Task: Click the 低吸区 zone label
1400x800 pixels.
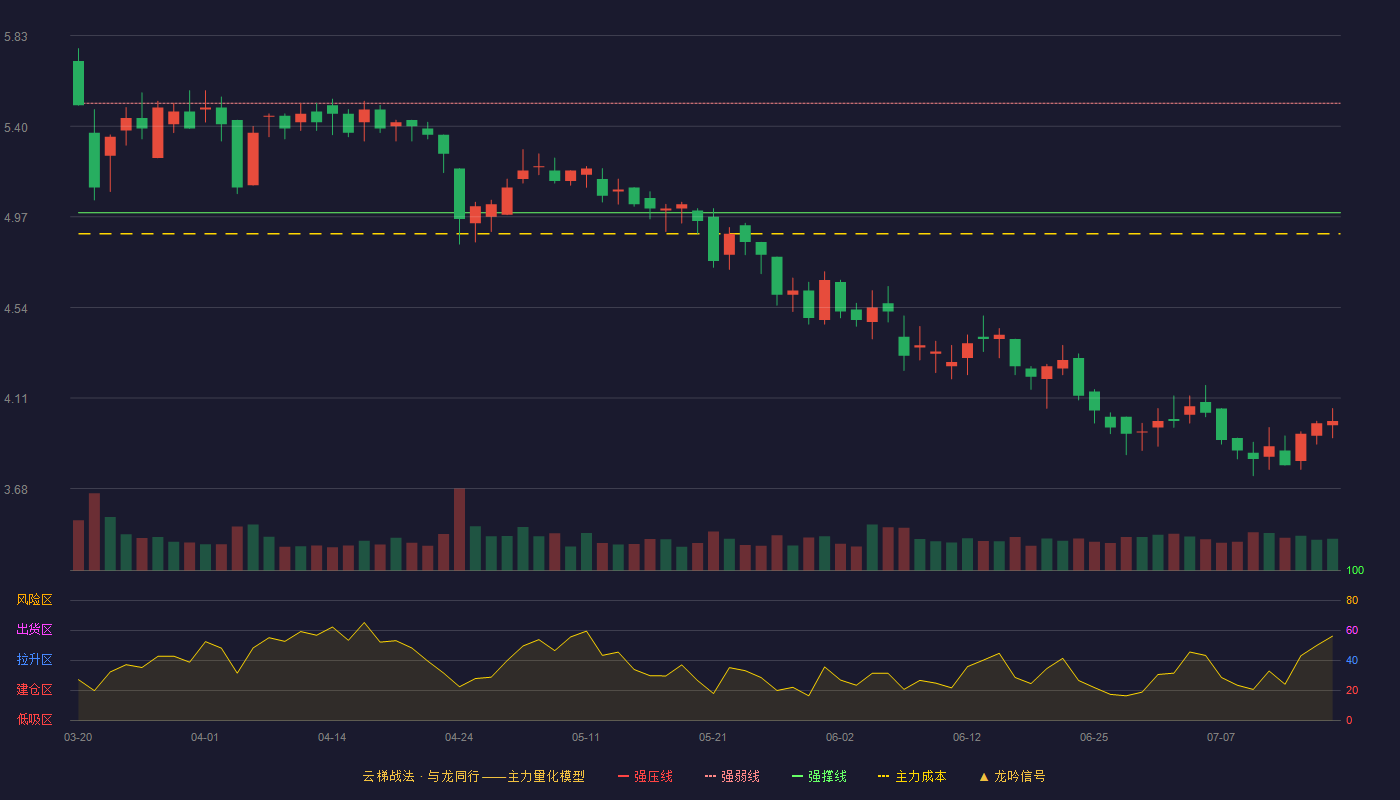Action: point(34,719)
